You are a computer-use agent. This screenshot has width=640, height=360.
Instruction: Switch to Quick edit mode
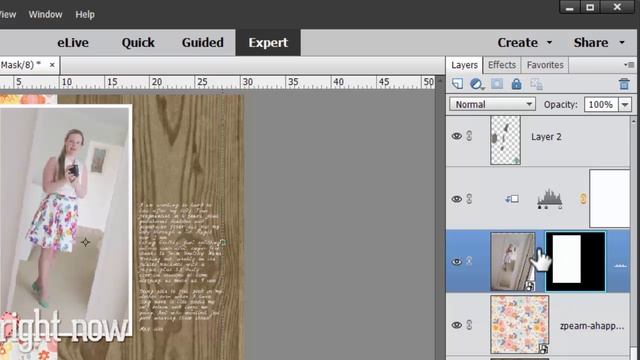(138, 42)
